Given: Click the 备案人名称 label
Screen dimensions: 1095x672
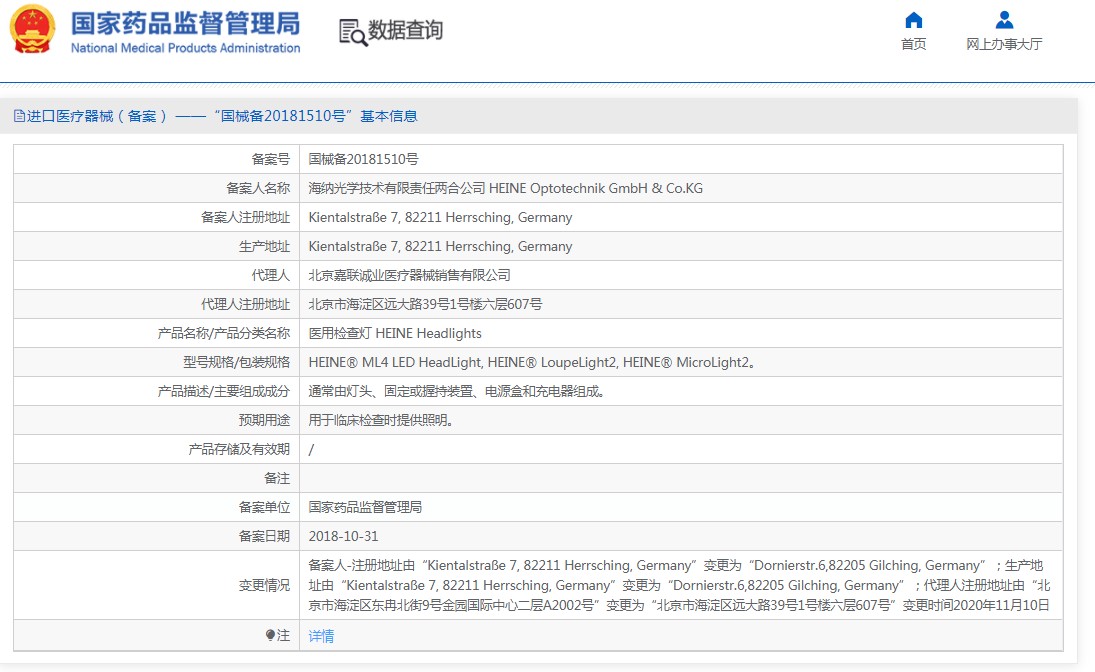Looking at the screenshot, I should [x=258, y=188].
